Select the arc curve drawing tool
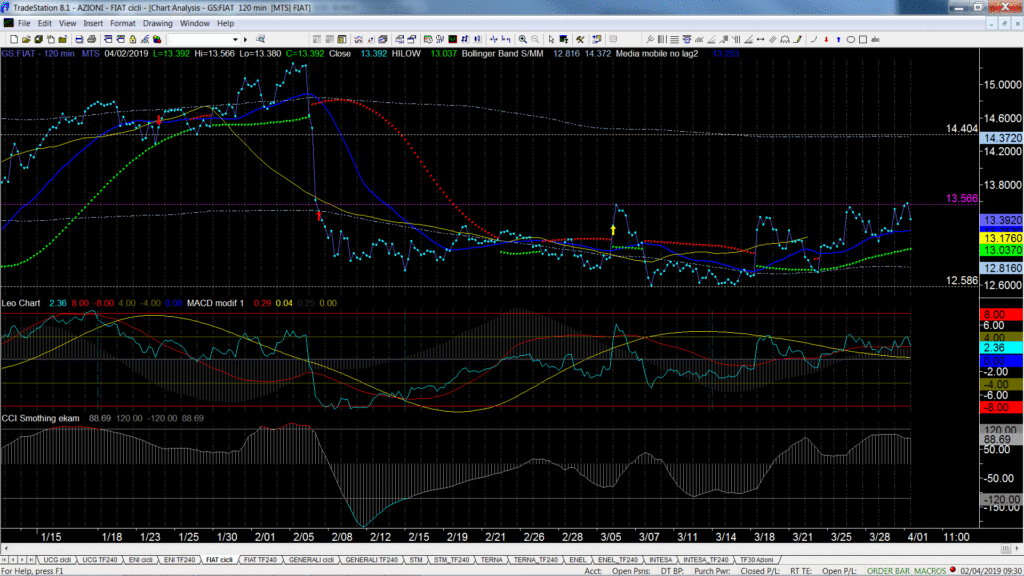The width and height of the screenshot is (1024, 576). point(814,39)
